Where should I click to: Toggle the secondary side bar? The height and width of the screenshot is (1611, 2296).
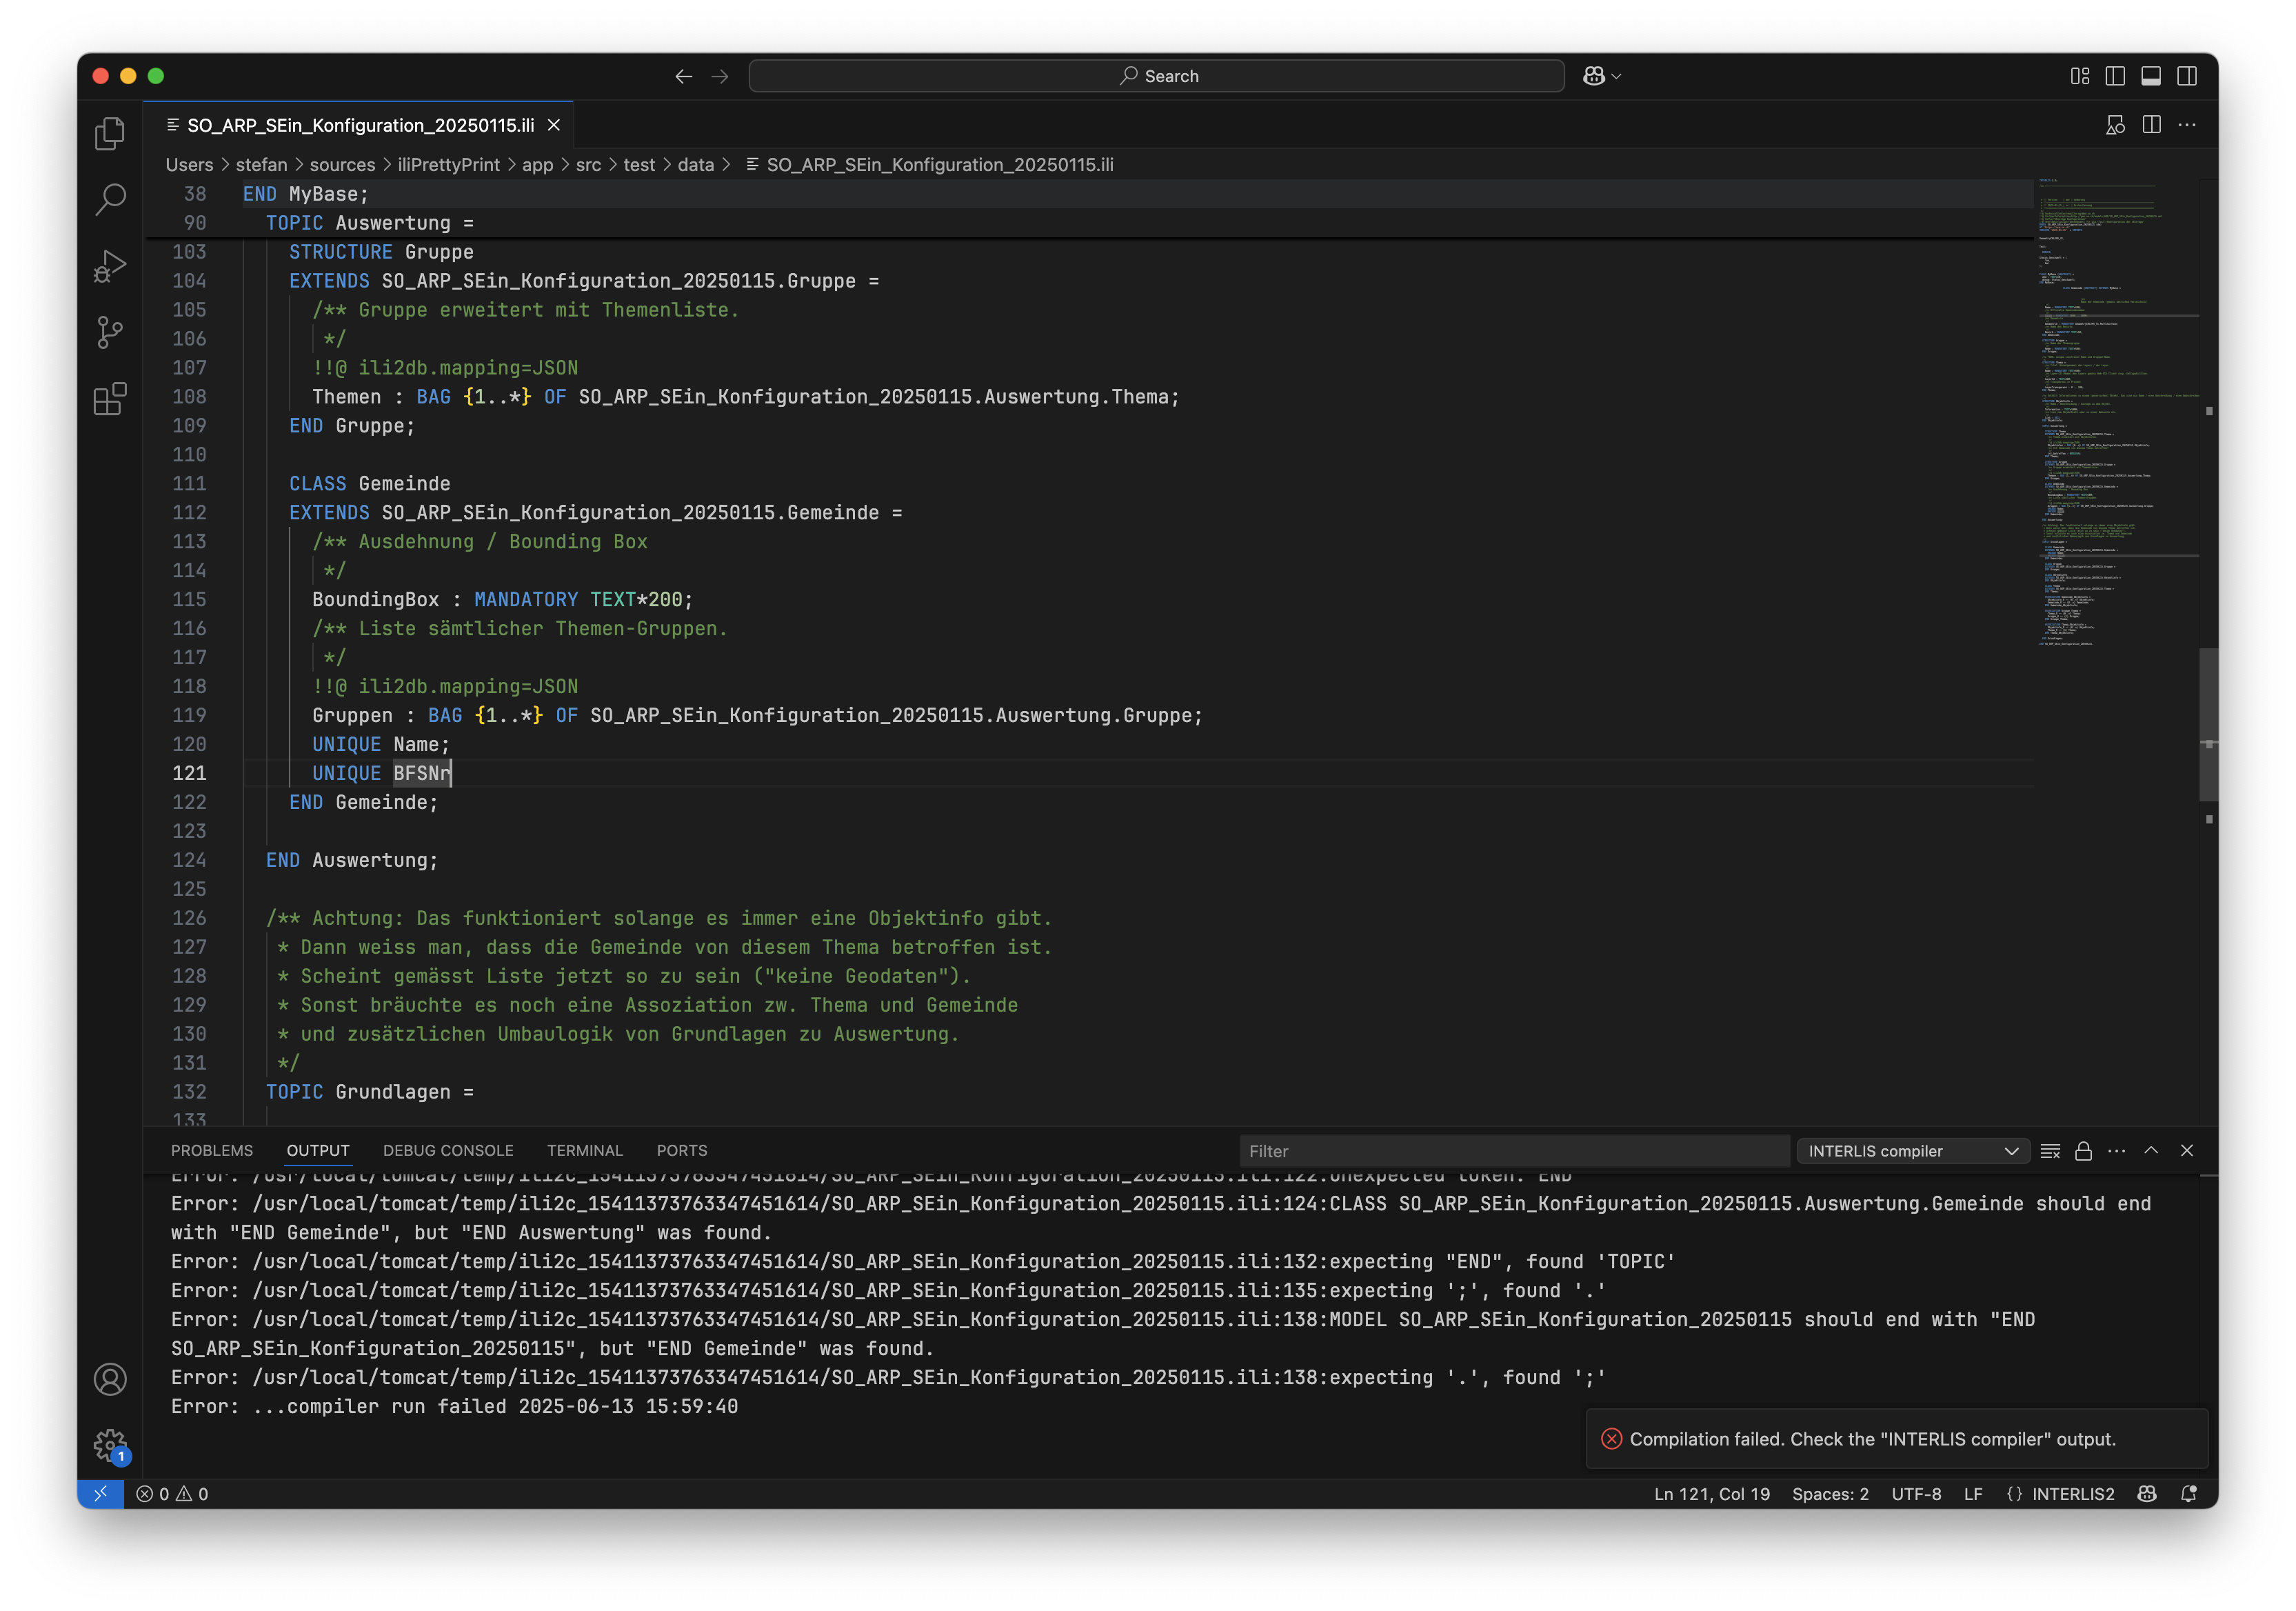pos(2187,76)
